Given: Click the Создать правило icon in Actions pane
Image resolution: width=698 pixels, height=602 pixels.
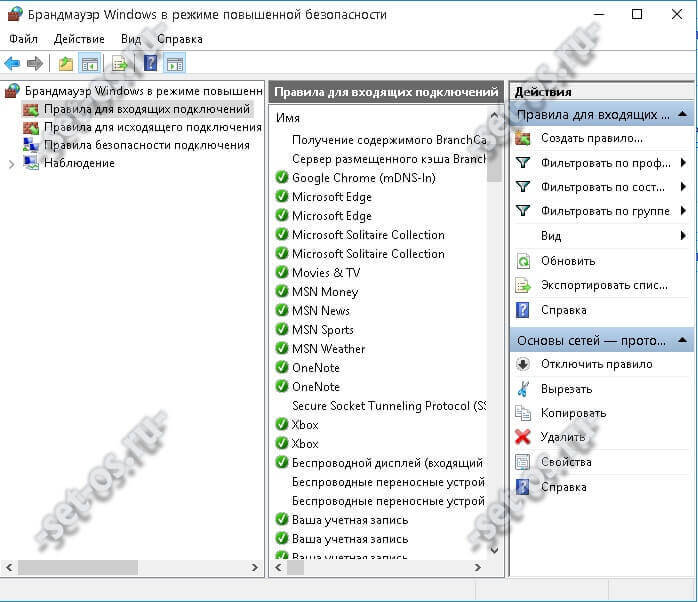Looking at the screenshot, I should (x=523, y=138).
